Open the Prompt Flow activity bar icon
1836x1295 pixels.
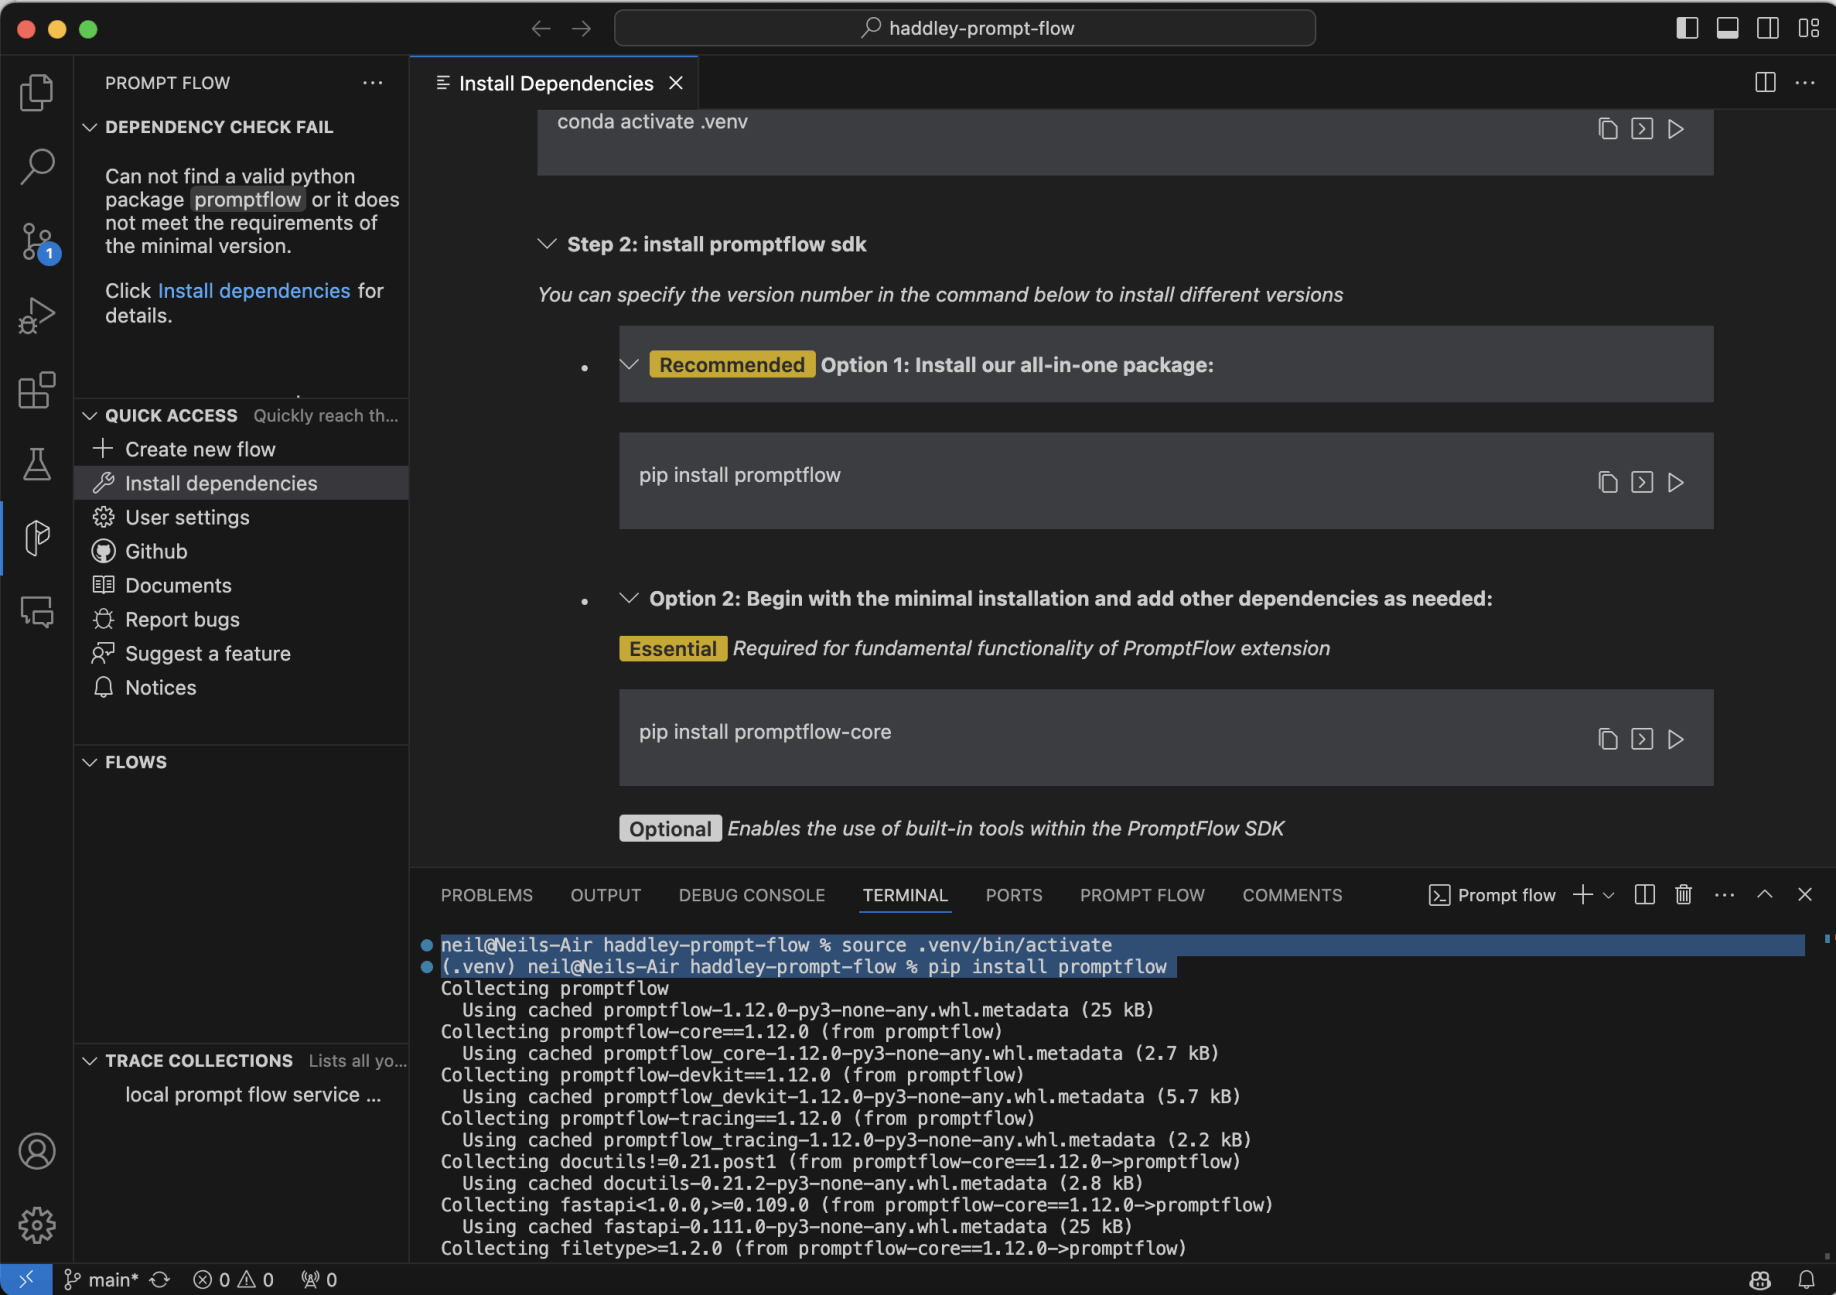pyautogui.click(x=37, y=538)
